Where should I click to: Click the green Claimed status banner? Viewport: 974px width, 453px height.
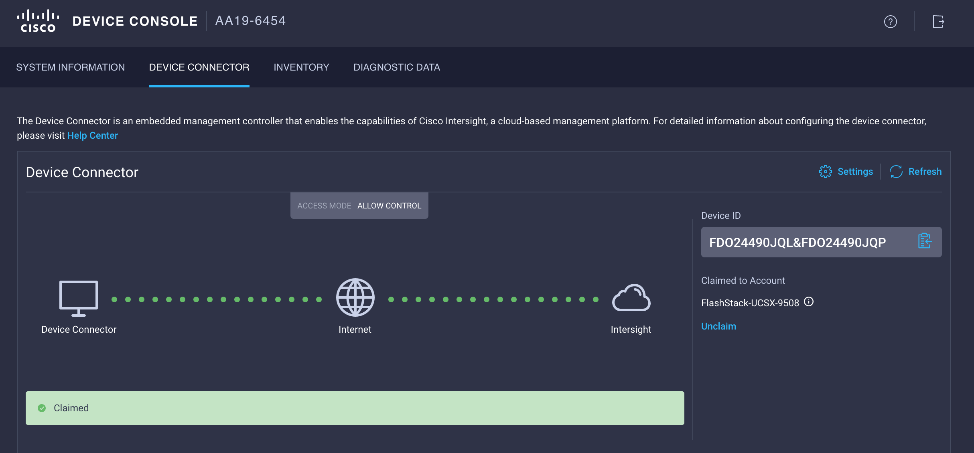point(355,408)
